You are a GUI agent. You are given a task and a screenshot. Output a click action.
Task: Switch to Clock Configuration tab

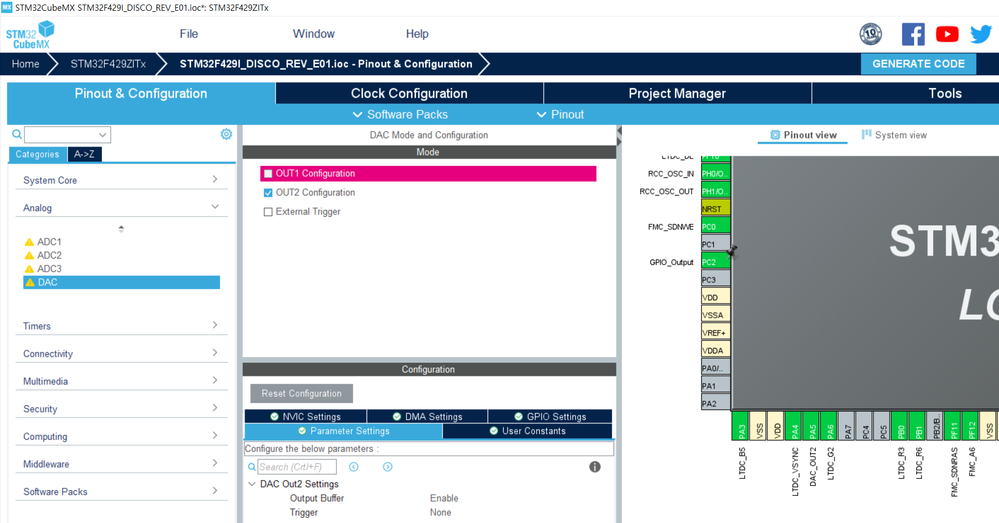tap(409, 93)
